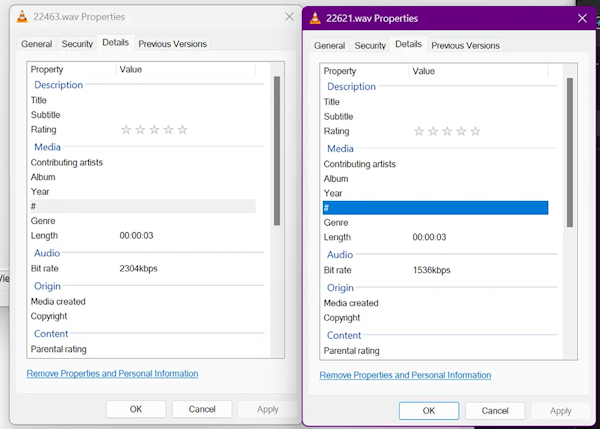Click OK button in 22621.wav Properties
Screen dimensions: 600x429
click(429, 411)
